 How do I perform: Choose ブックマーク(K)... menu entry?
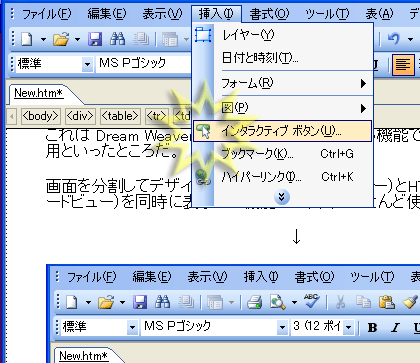point(282,154)
